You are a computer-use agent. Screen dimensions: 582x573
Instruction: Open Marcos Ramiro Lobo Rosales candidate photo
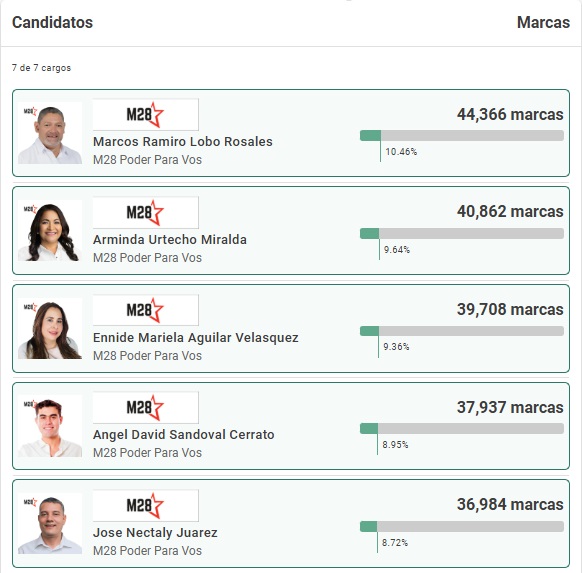(x=50, y=133)
